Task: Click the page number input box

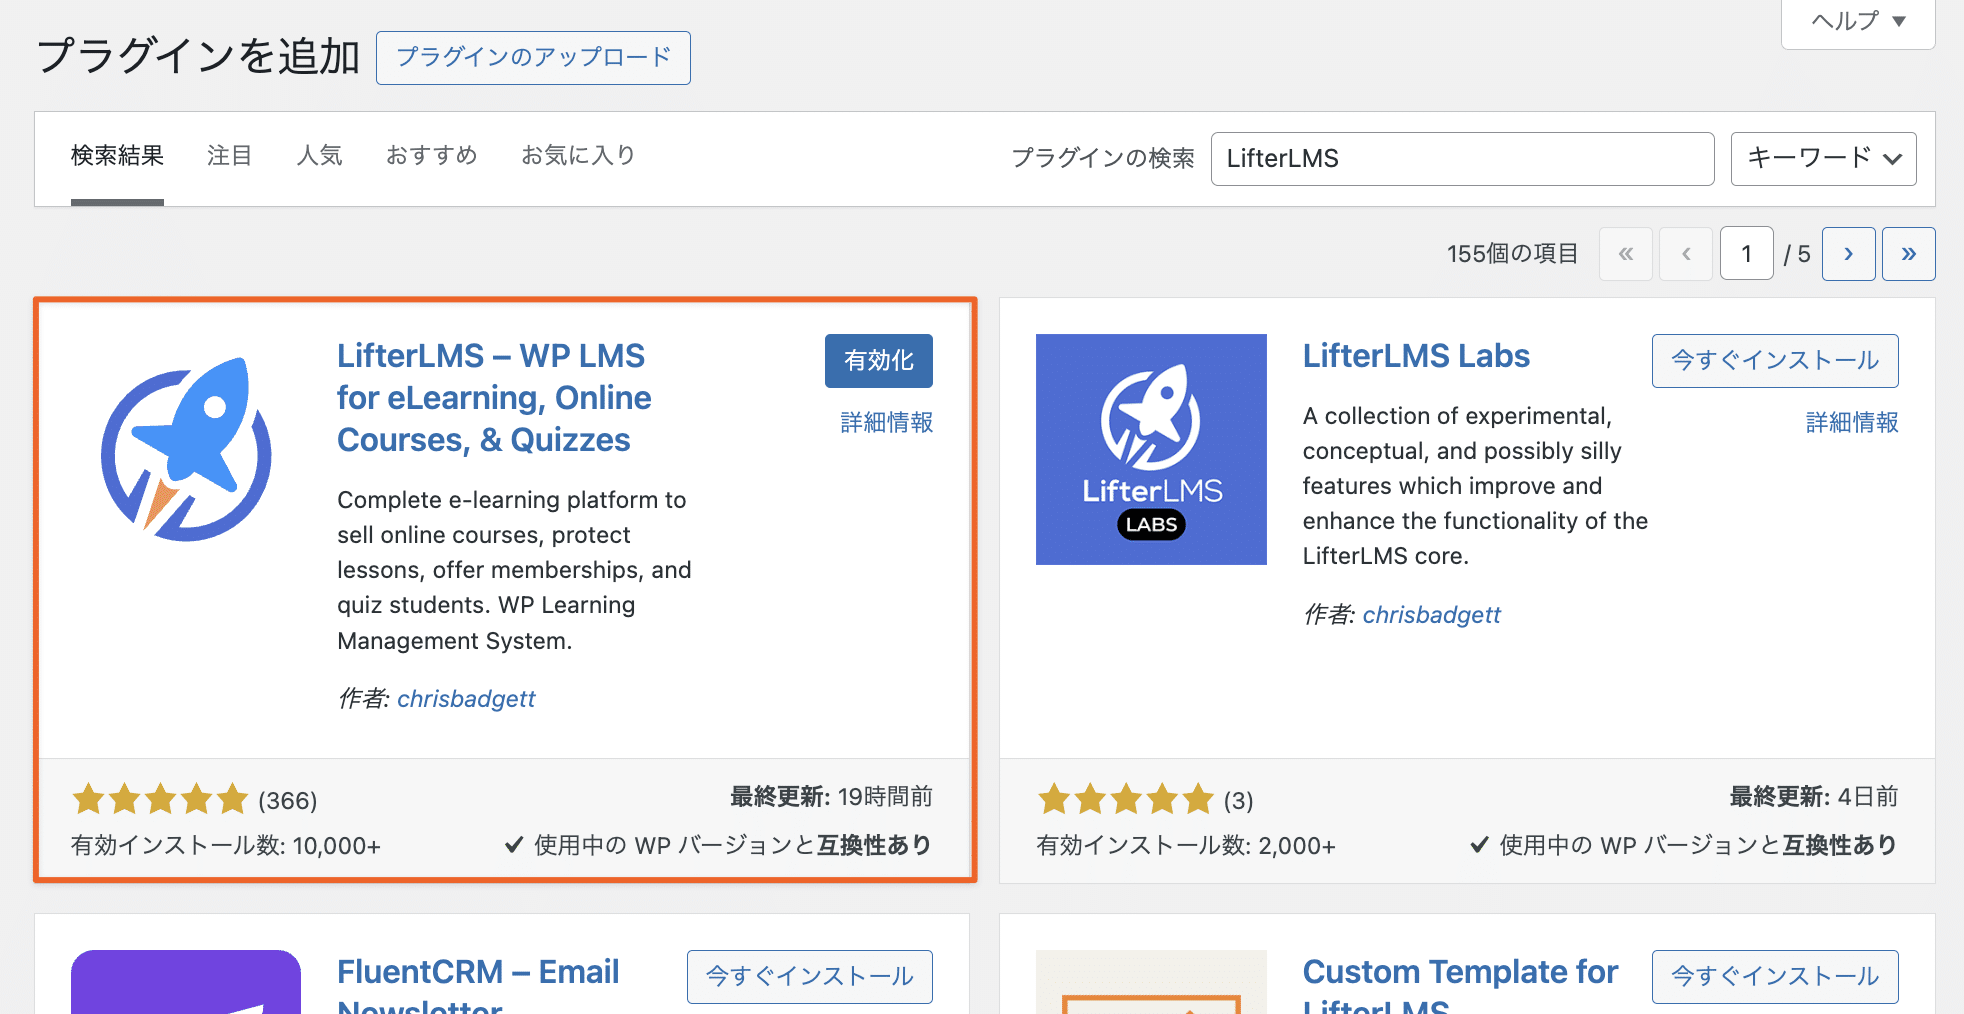Action: pyautogui.click(x=1746, y=254)
